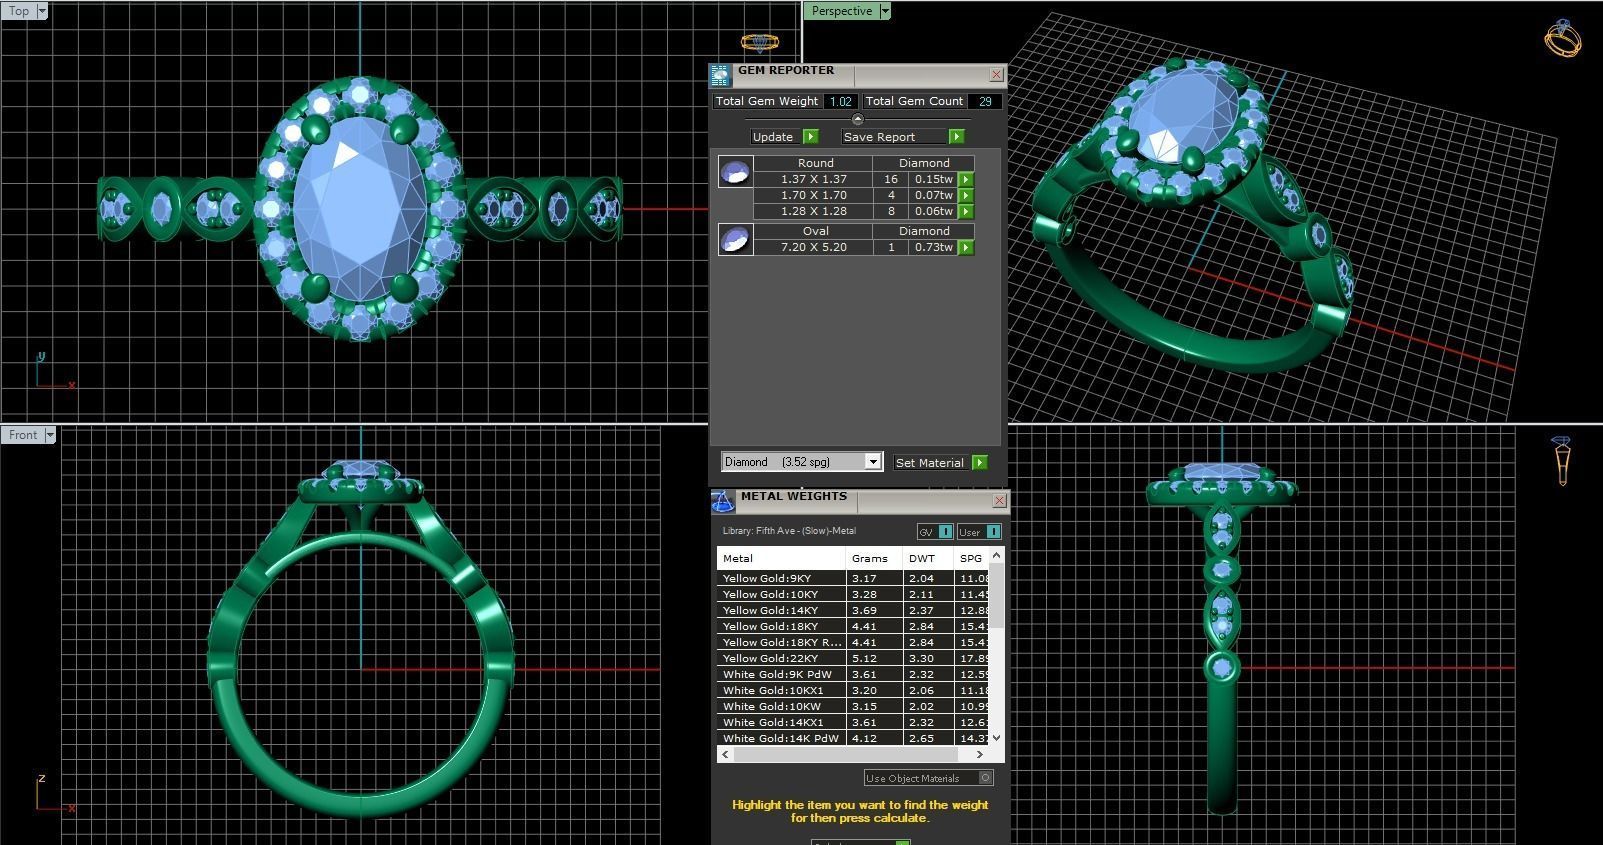Viewport: 1603px width, 845px height.
Task: Click the Total Gem Weight value 1.02
Action: pos(841,101)
